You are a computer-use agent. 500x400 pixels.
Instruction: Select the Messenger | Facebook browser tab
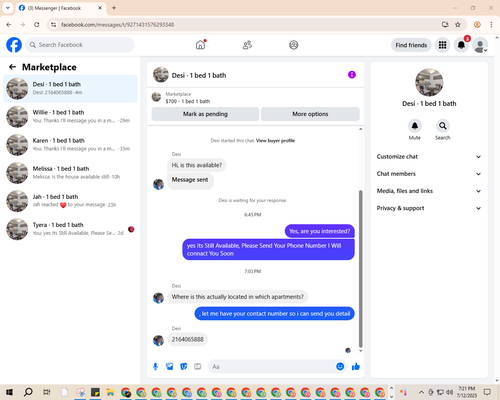61,8
